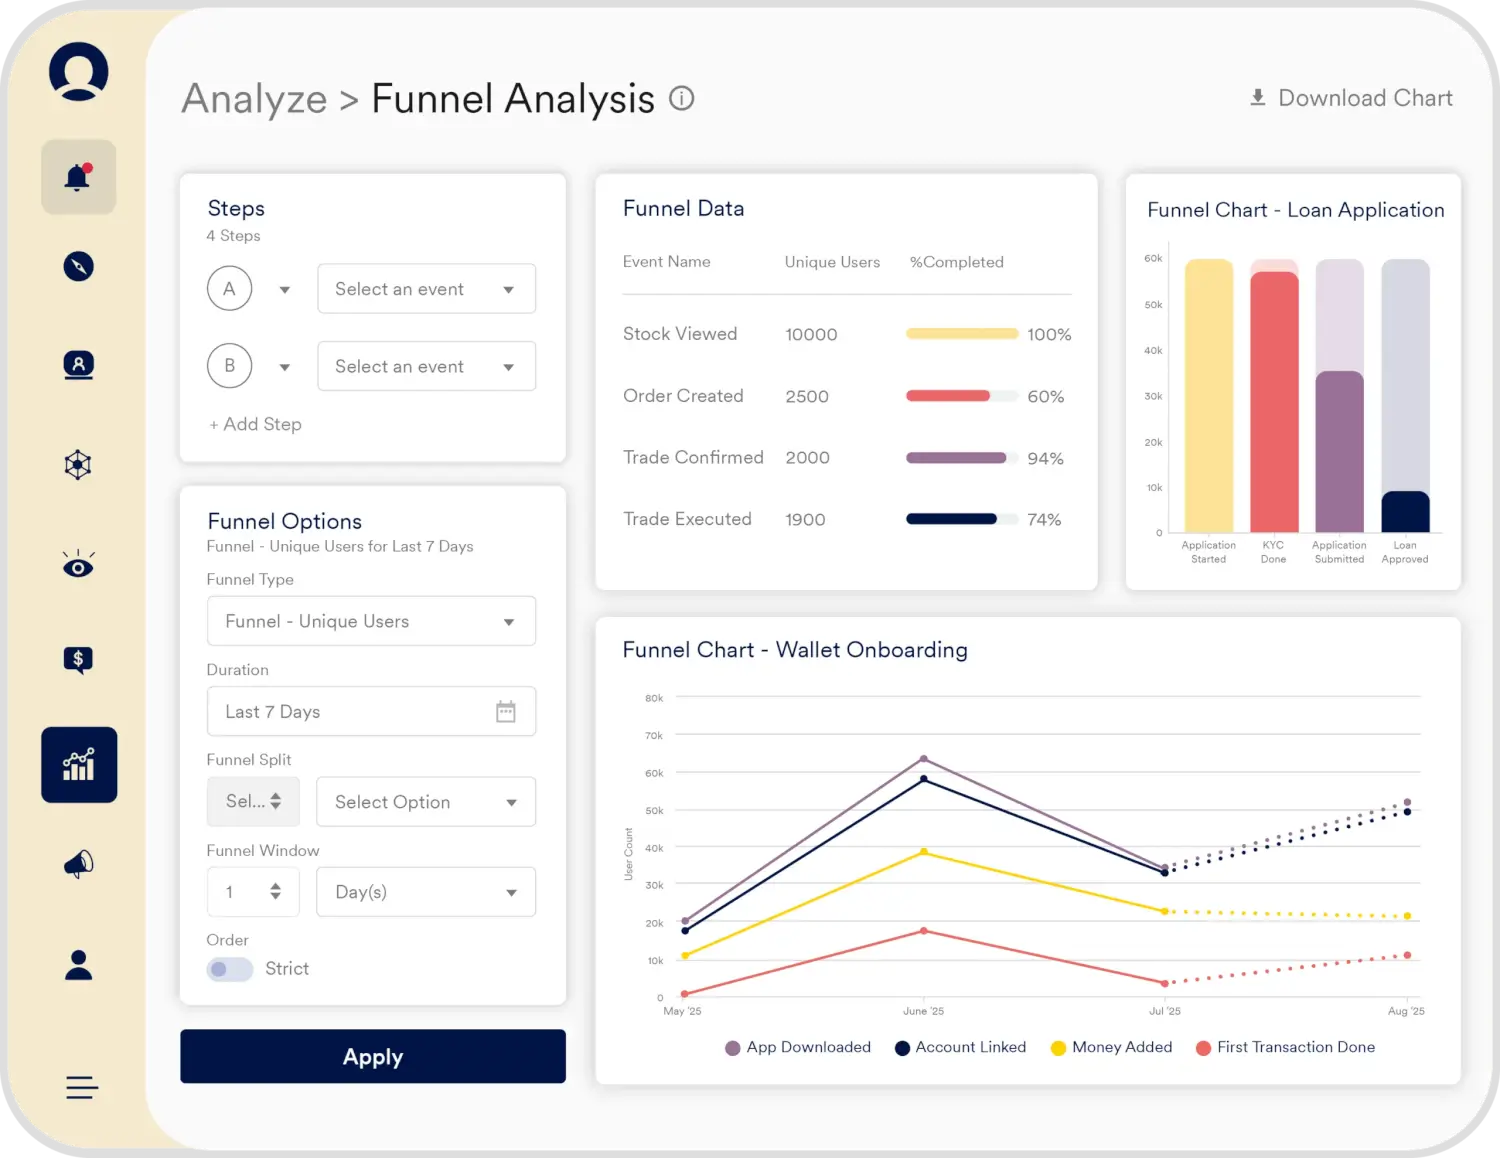
Task: Select the analytics bar chart sidebar icon
Action: point(78,765)
